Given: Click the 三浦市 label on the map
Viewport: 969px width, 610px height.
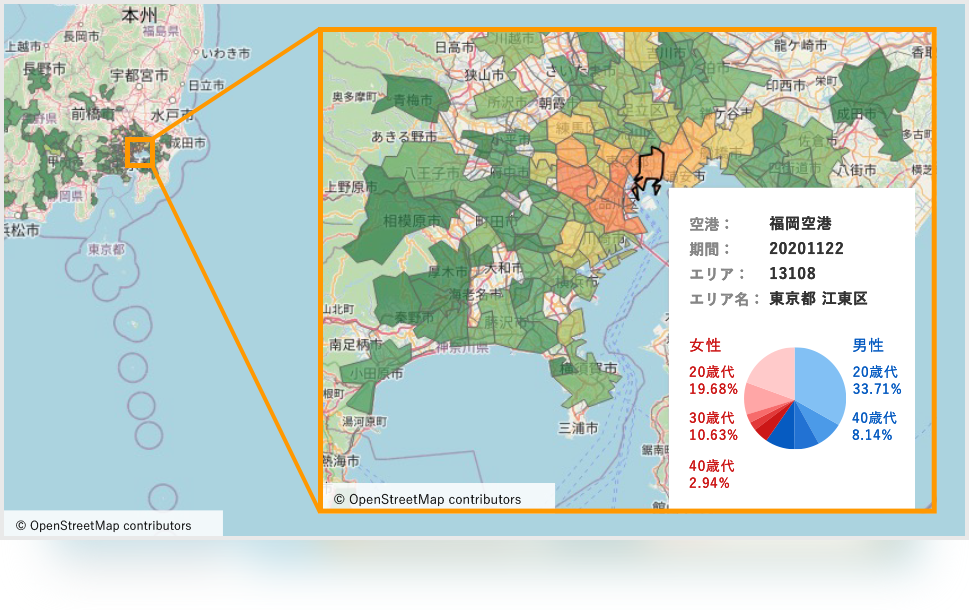Looking at the screenshot, I should [579, 427].
